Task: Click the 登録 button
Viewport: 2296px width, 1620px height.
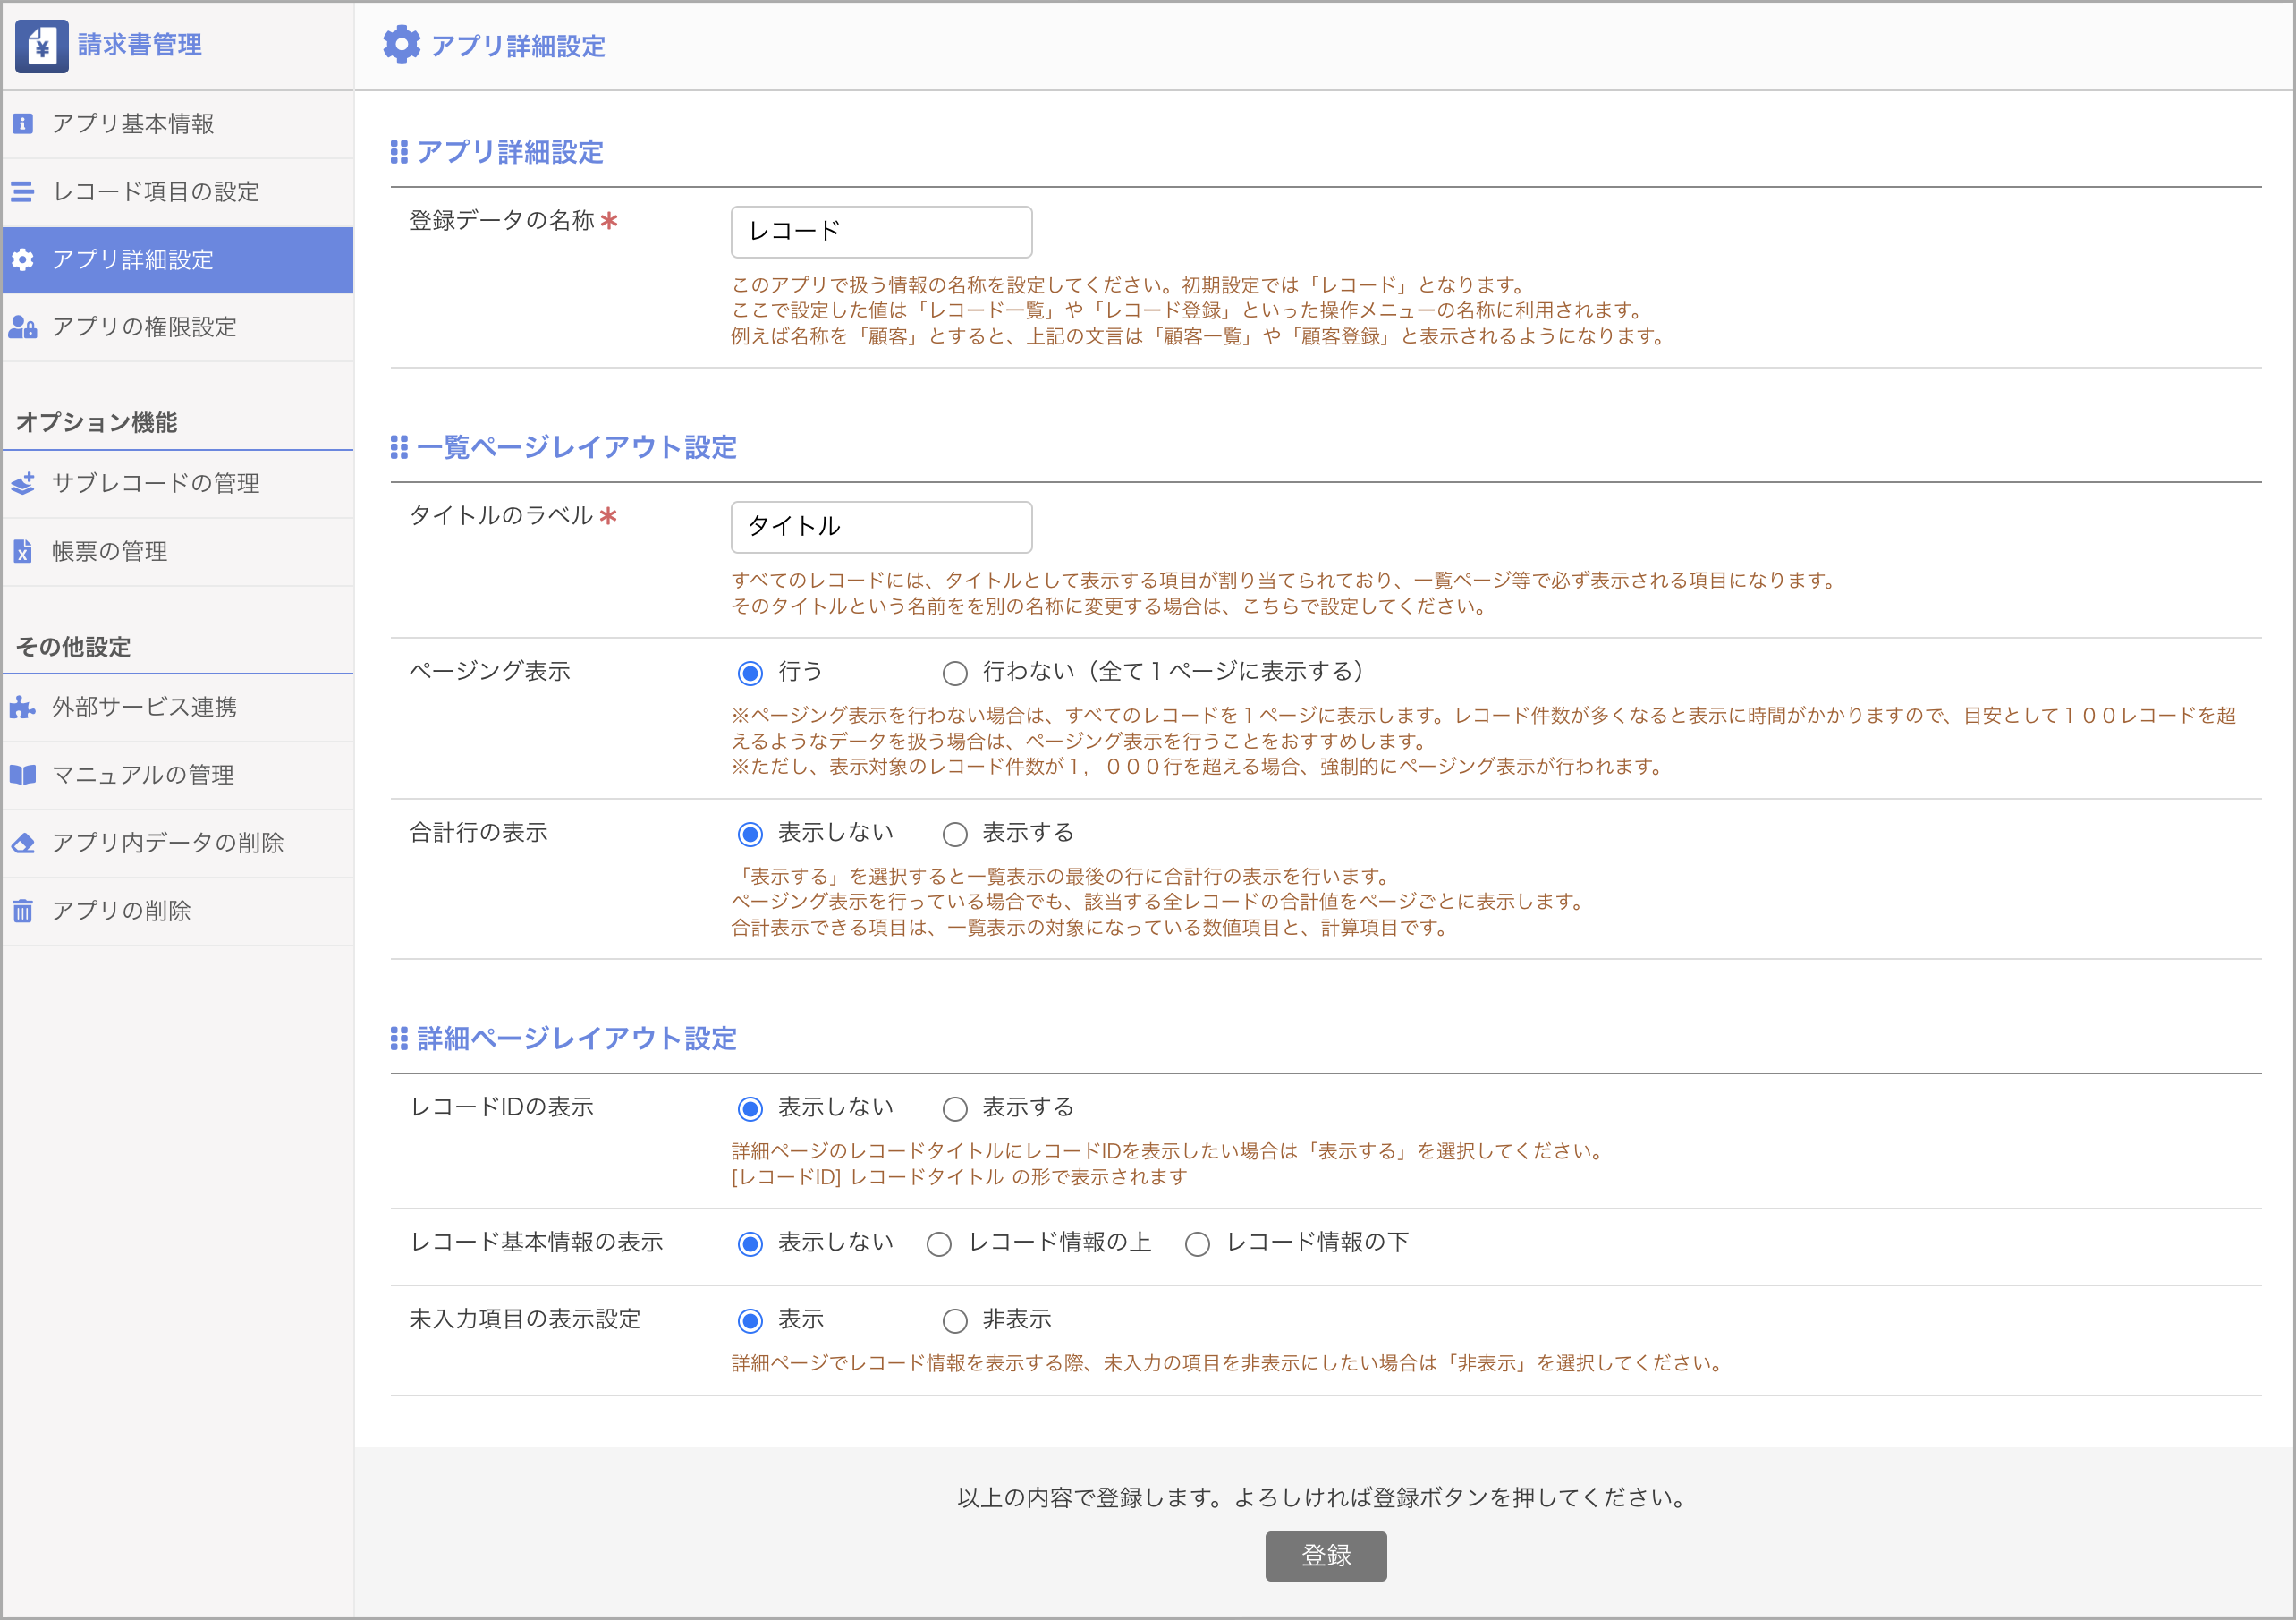Action: click(x=1325, y=1556)
